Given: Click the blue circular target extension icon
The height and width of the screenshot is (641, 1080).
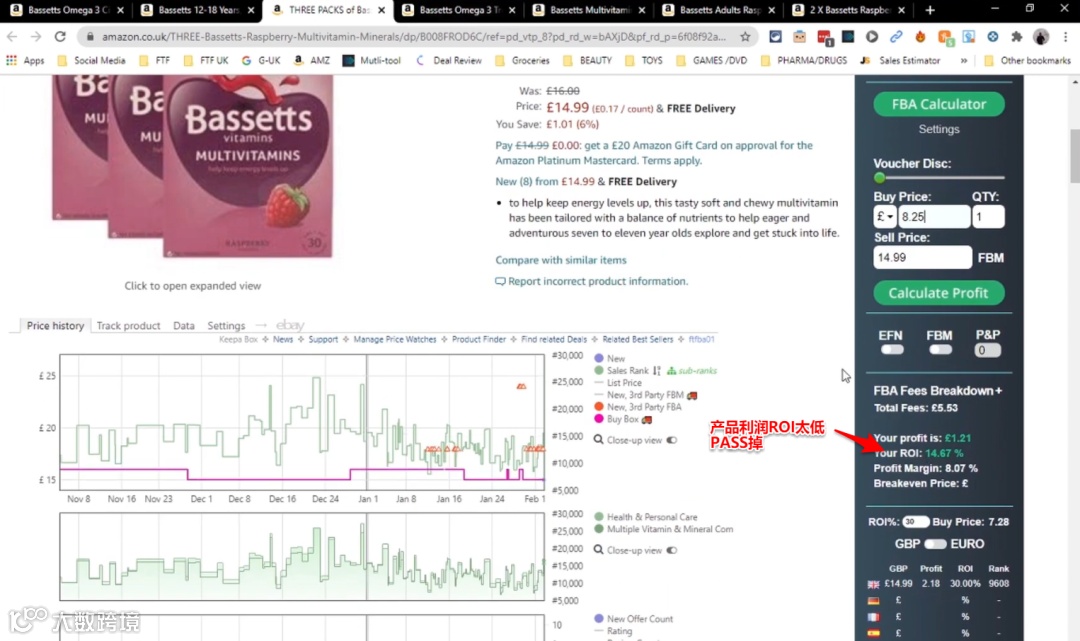Looking at the screenshot, I should pos(993,36).
